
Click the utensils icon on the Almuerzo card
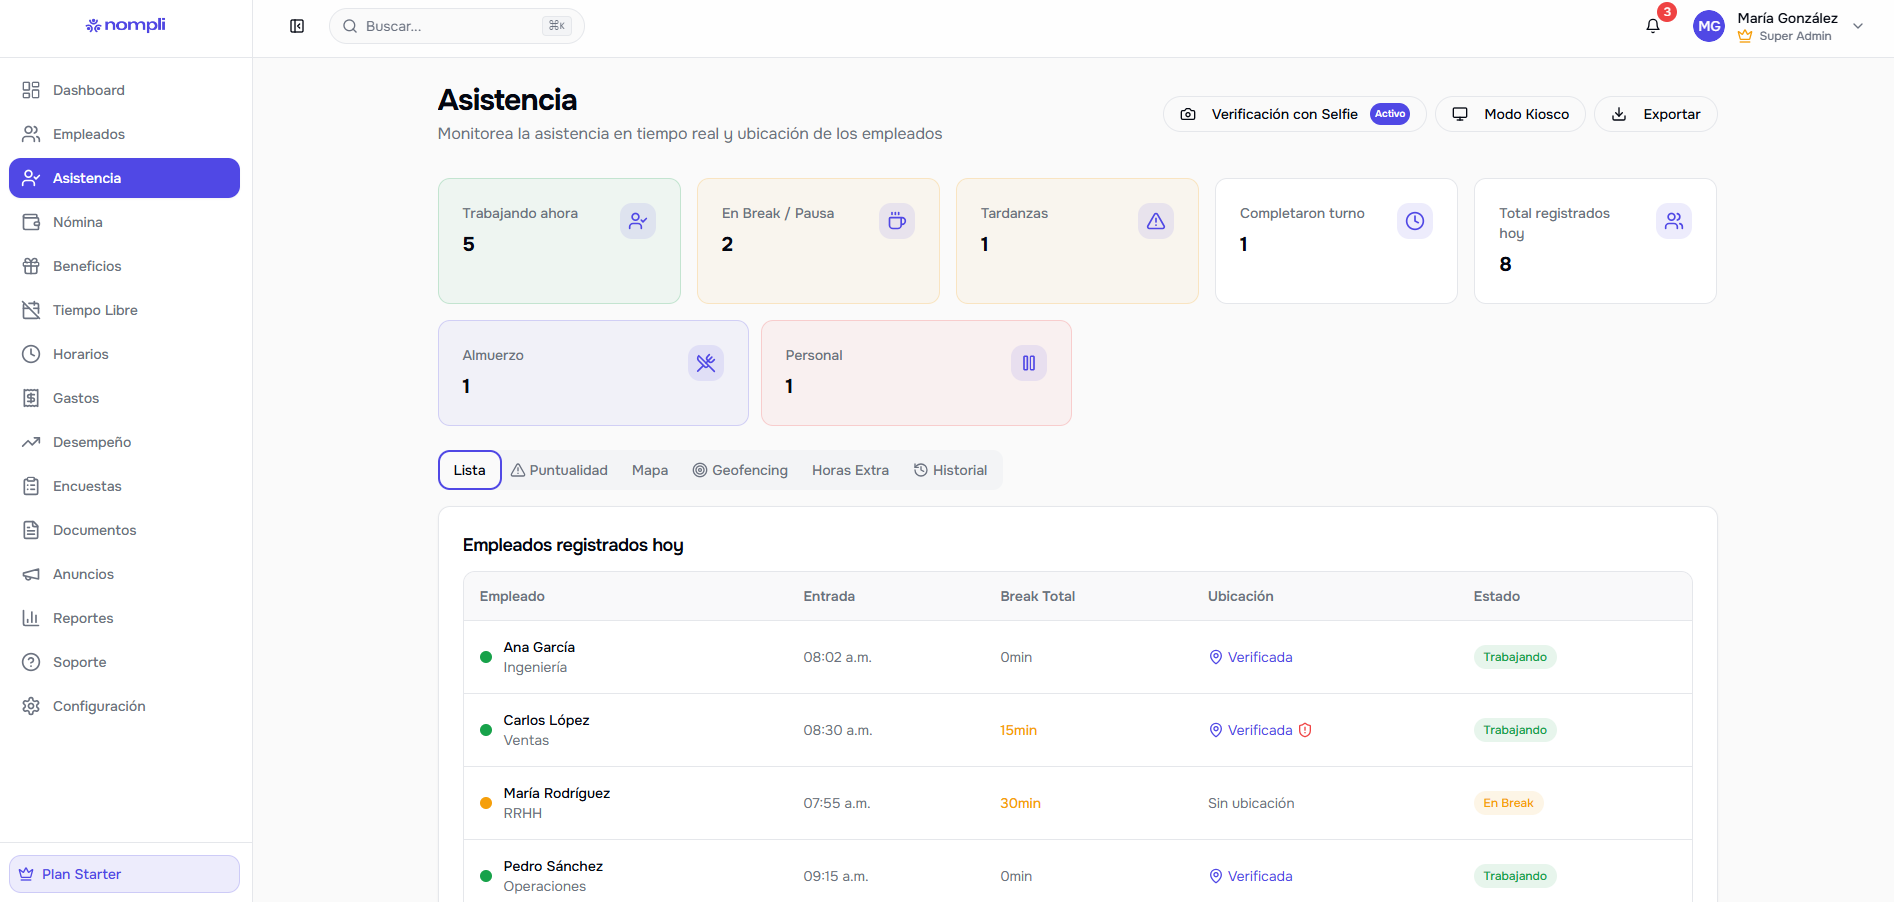click(x=706, y=363)
